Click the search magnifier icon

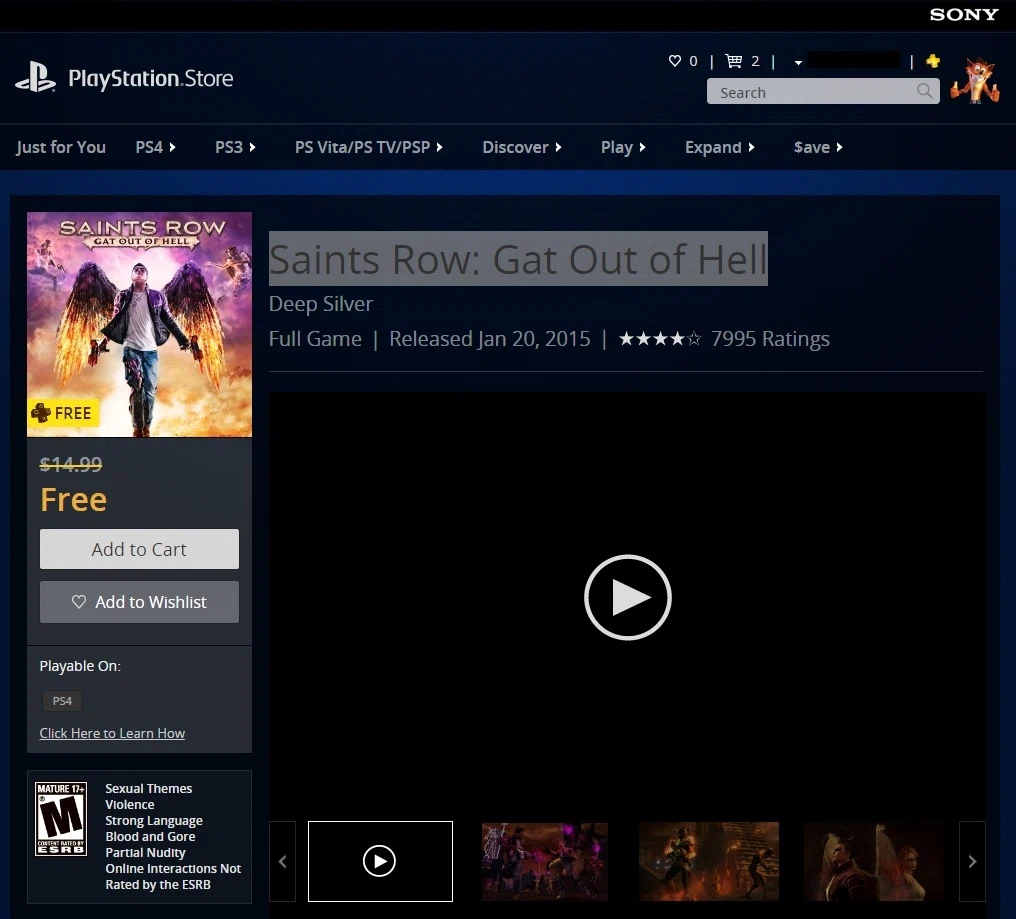925,91
